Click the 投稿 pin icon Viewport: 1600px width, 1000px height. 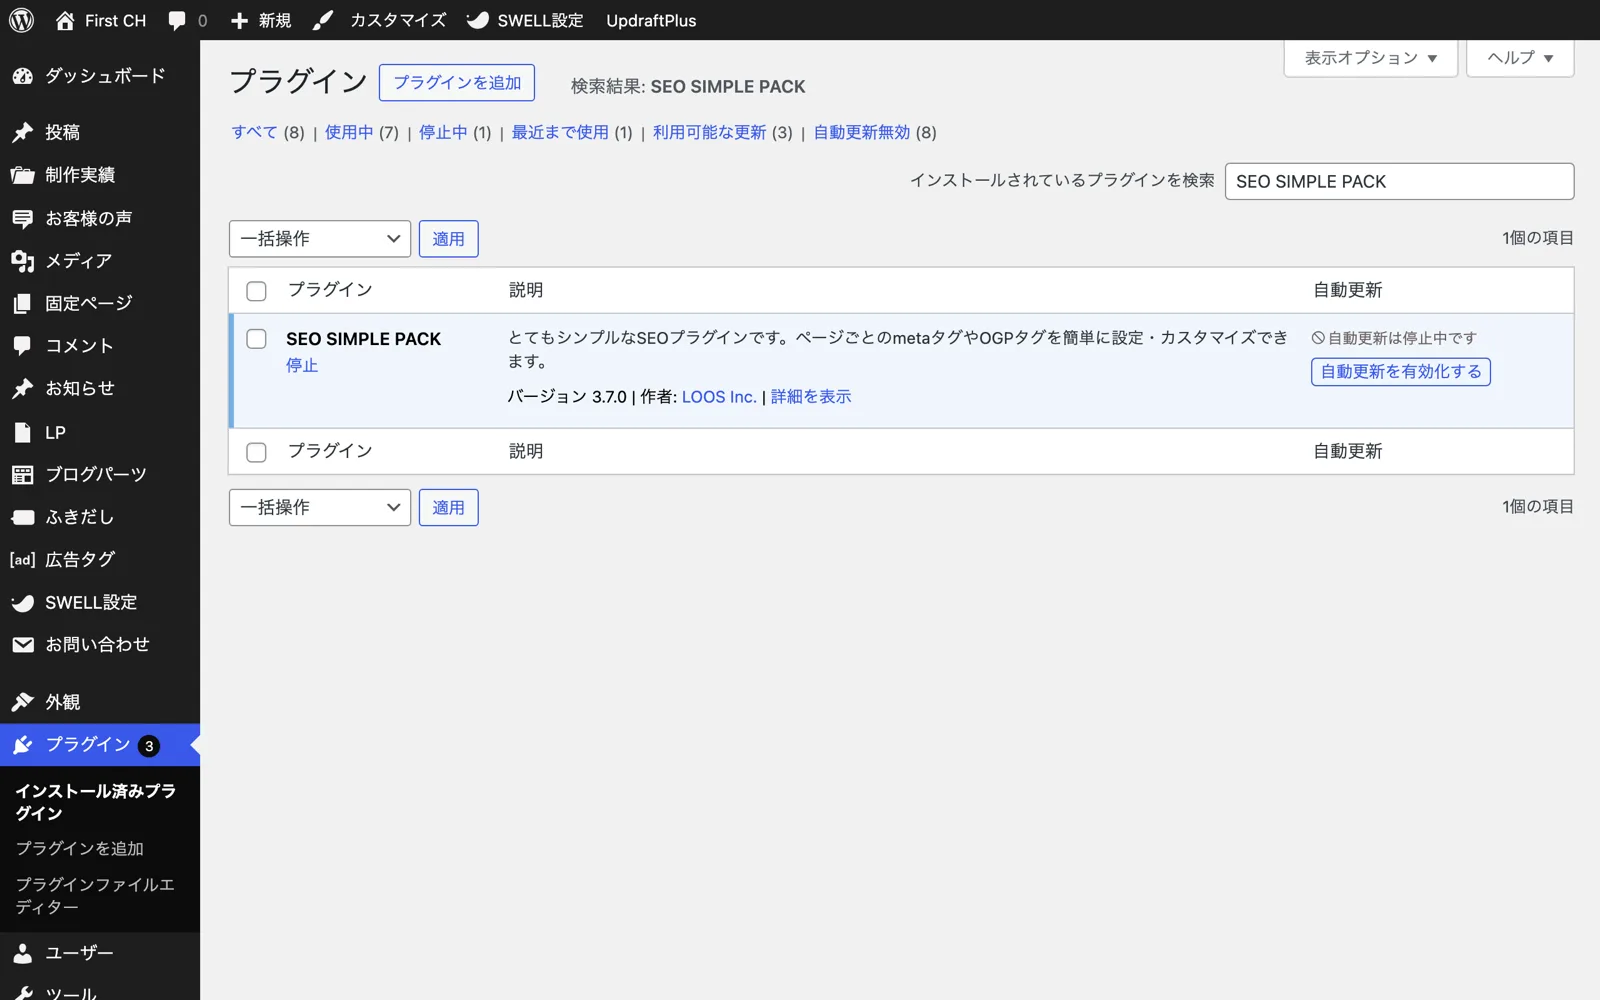coord(22,133)
